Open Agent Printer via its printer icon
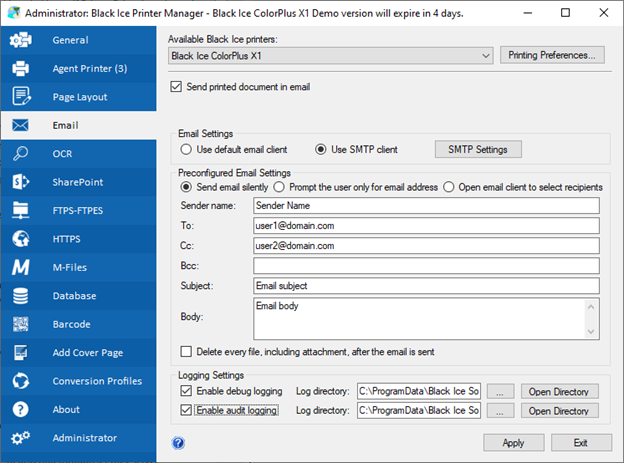The height and width of the screenshot is (463, 624). (20, 68)
